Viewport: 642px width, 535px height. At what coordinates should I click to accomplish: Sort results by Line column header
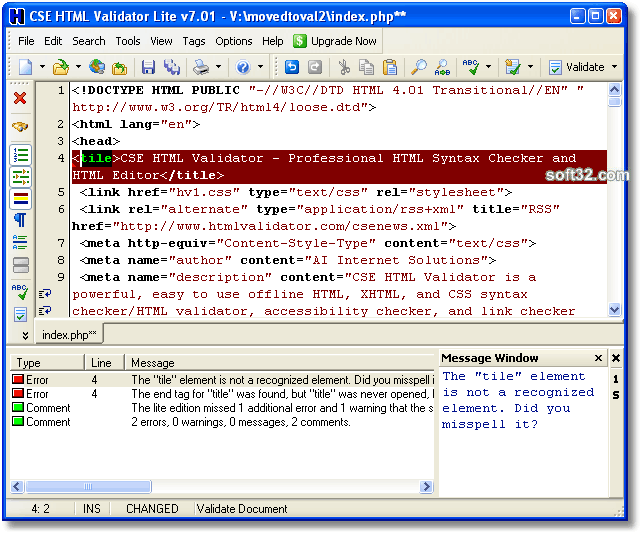pyautogui.click(x=104, y=363)
